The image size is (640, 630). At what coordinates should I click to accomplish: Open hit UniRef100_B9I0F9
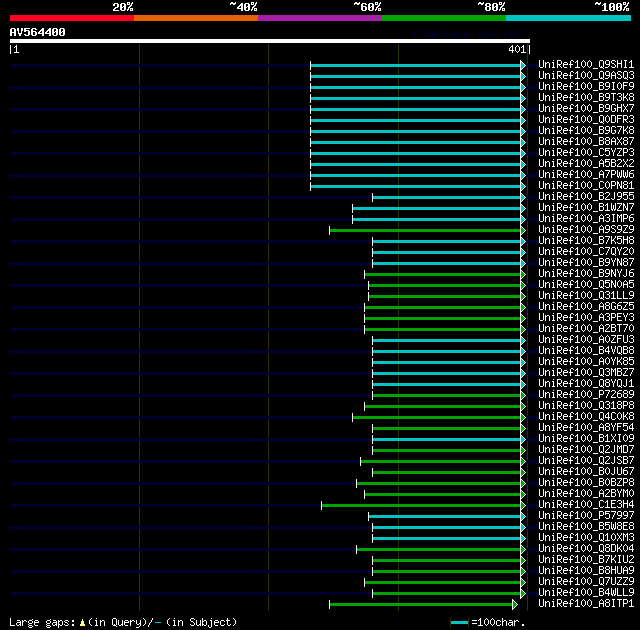(x=586, y=87)
